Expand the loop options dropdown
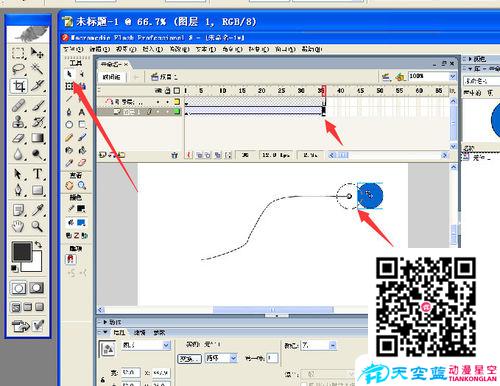This screenshot has width=500, height=386. pos(221,358)
